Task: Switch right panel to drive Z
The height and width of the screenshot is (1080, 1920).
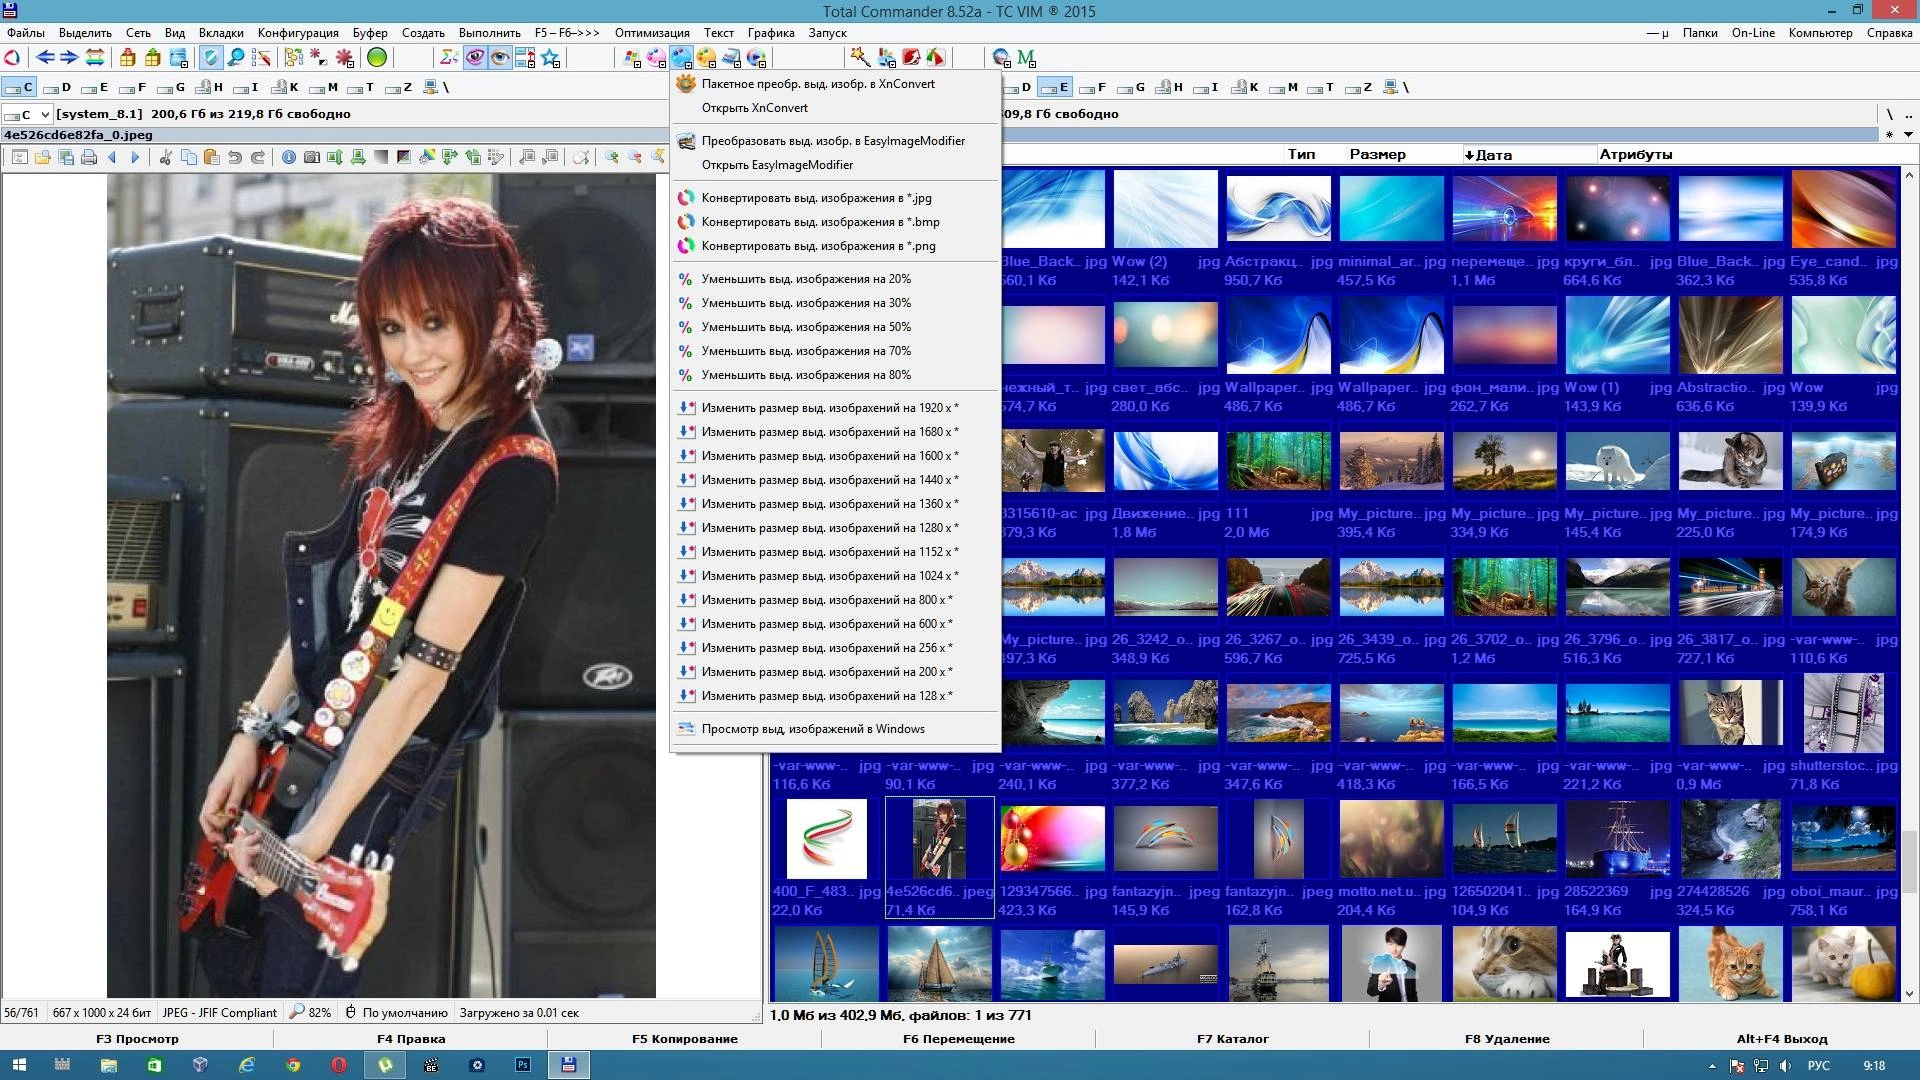Action: pos(1358,87)
